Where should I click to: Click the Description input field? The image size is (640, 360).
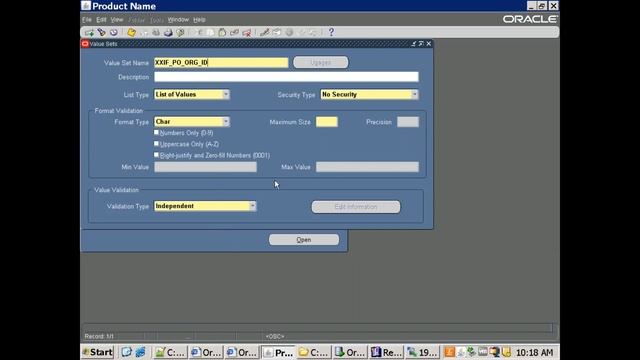(x=286, y=77)
